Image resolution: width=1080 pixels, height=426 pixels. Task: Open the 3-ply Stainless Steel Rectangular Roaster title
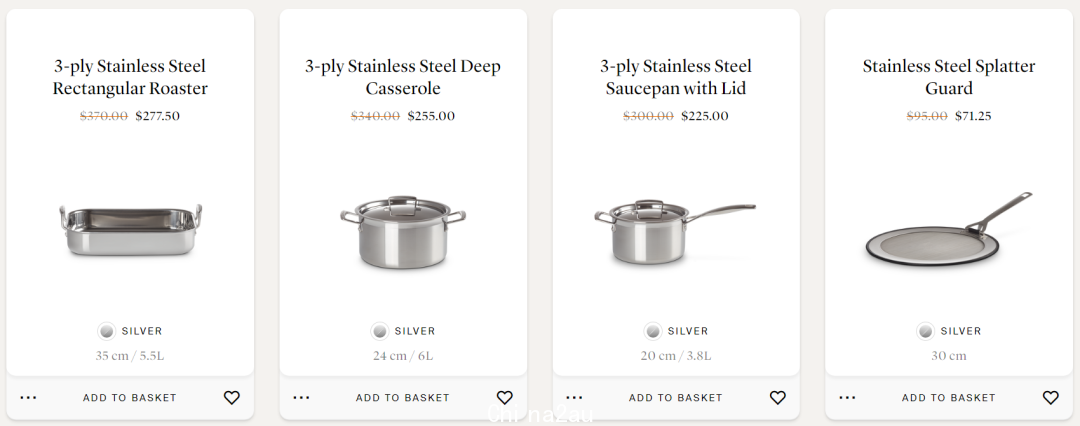[130, 77]
